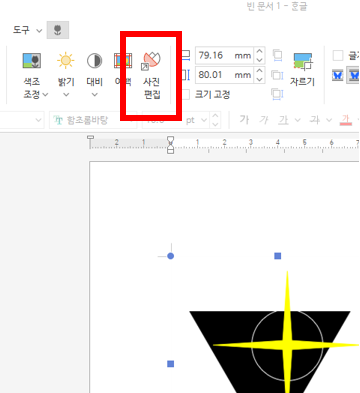Screen dimensions: 360x393
Task: Apply bold with the first 가 button
Action: [244, 119]
